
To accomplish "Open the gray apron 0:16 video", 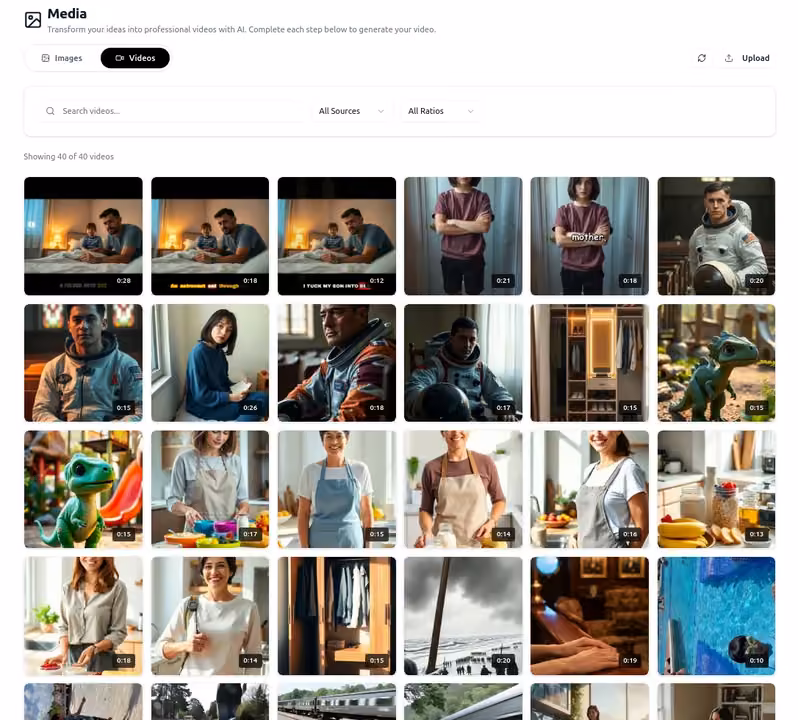I will pos(590,489).
